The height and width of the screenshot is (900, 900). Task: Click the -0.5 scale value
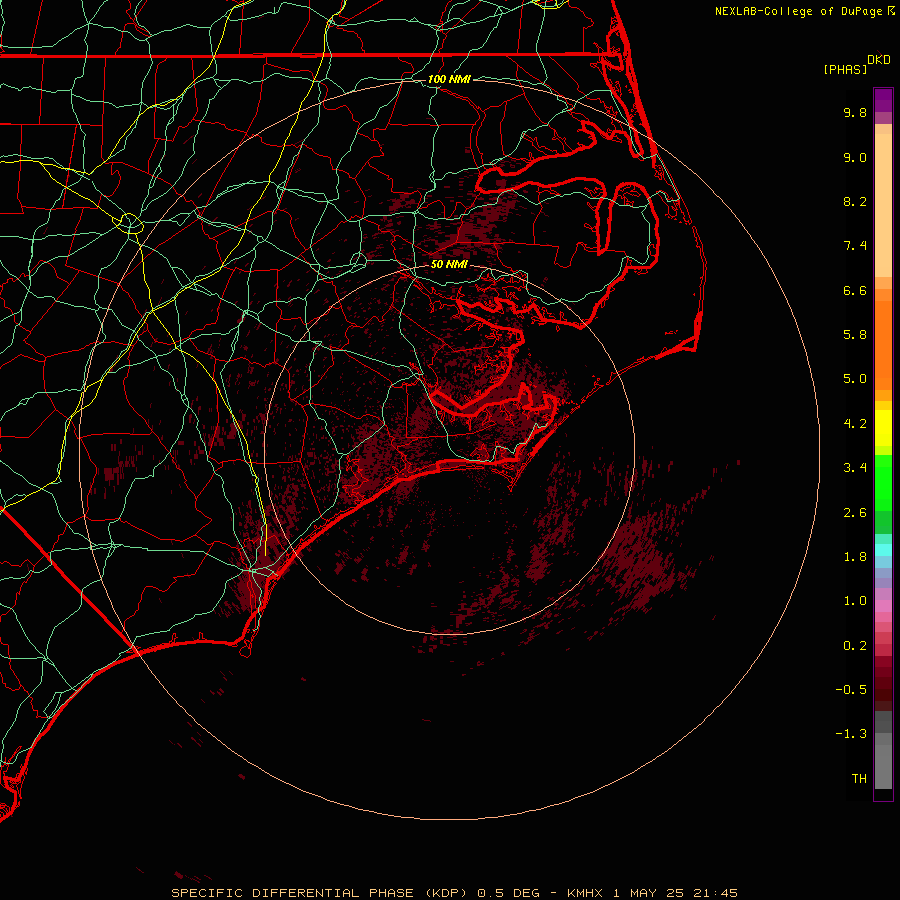[x=851, y=690]
